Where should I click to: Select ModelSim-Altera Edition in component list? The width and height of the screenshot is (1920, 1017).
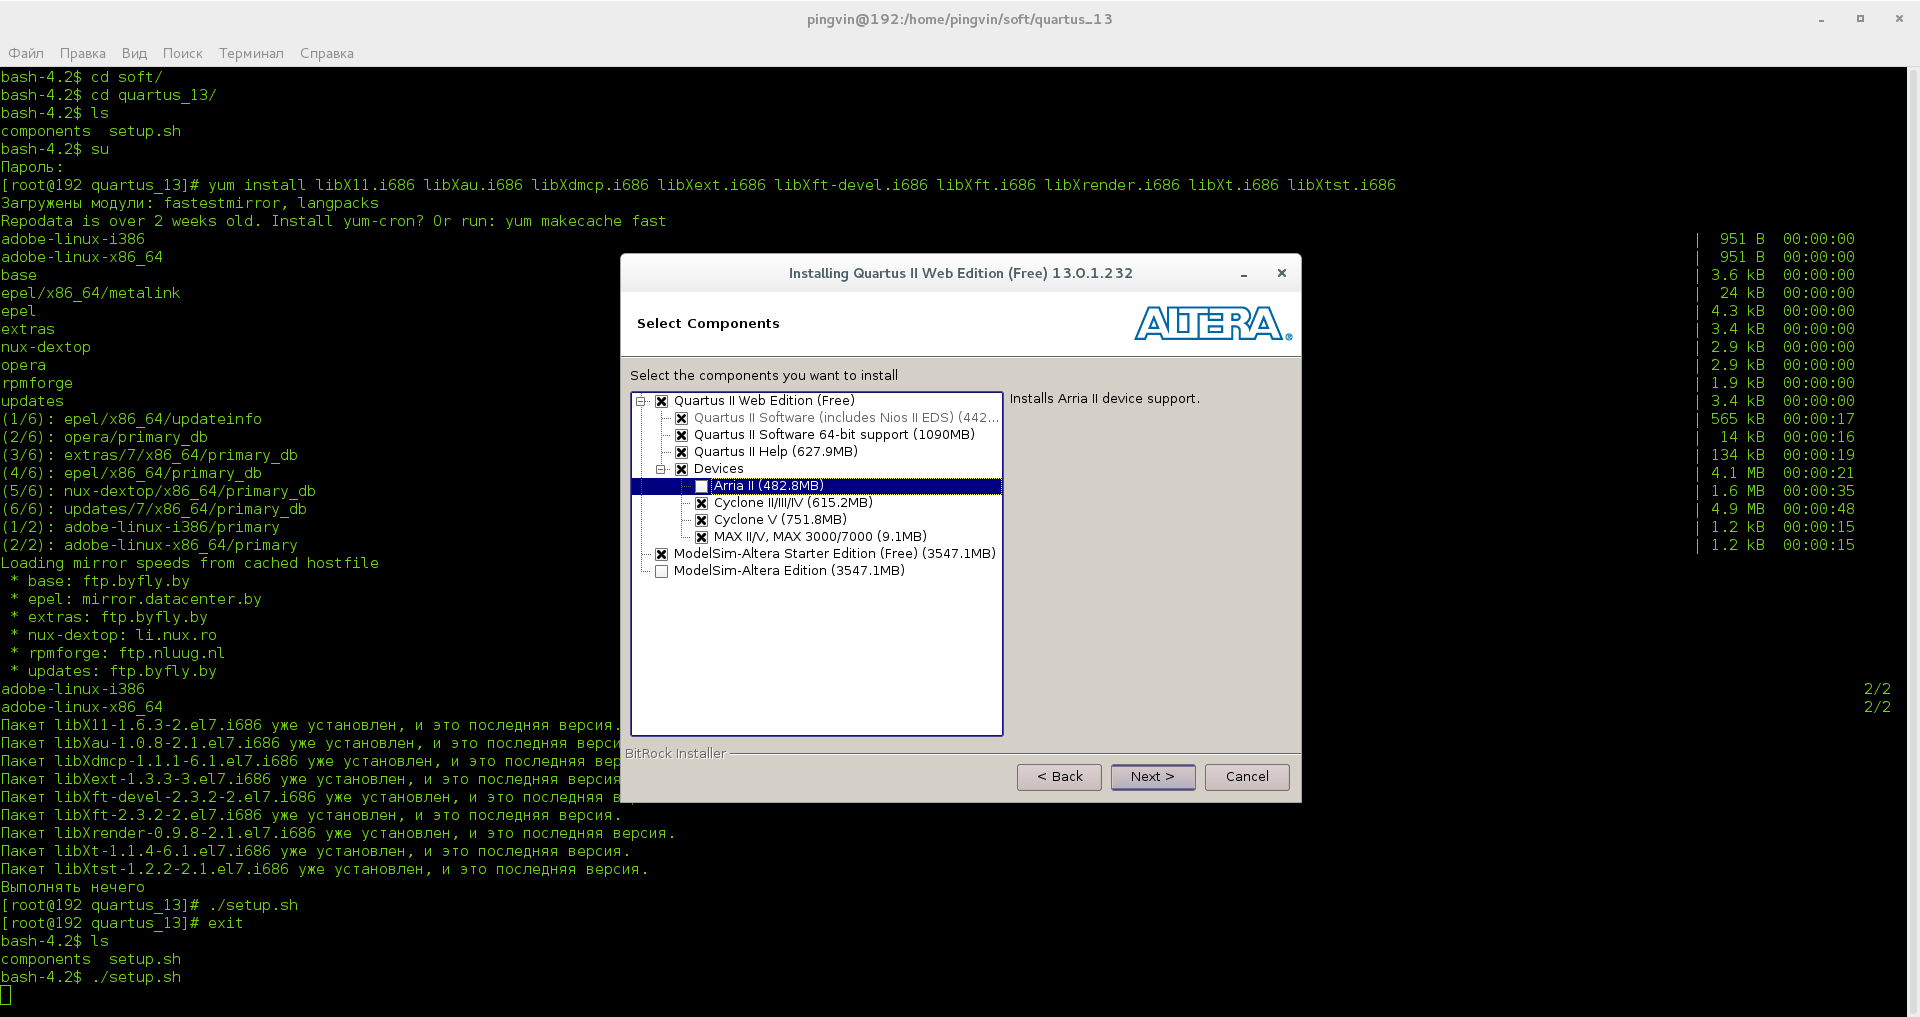pos(789,571)
